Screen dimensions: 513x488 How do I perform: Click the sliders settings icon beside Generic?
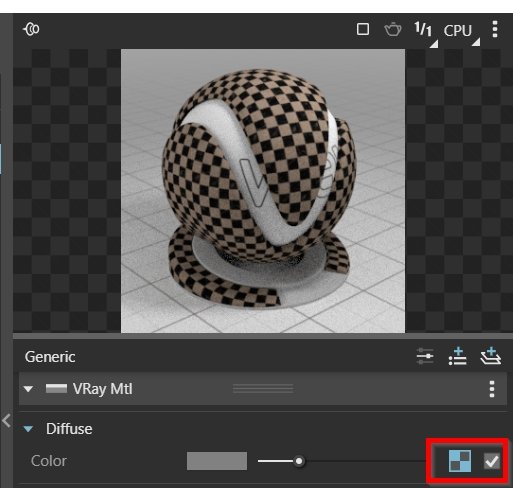coord(425,356)
